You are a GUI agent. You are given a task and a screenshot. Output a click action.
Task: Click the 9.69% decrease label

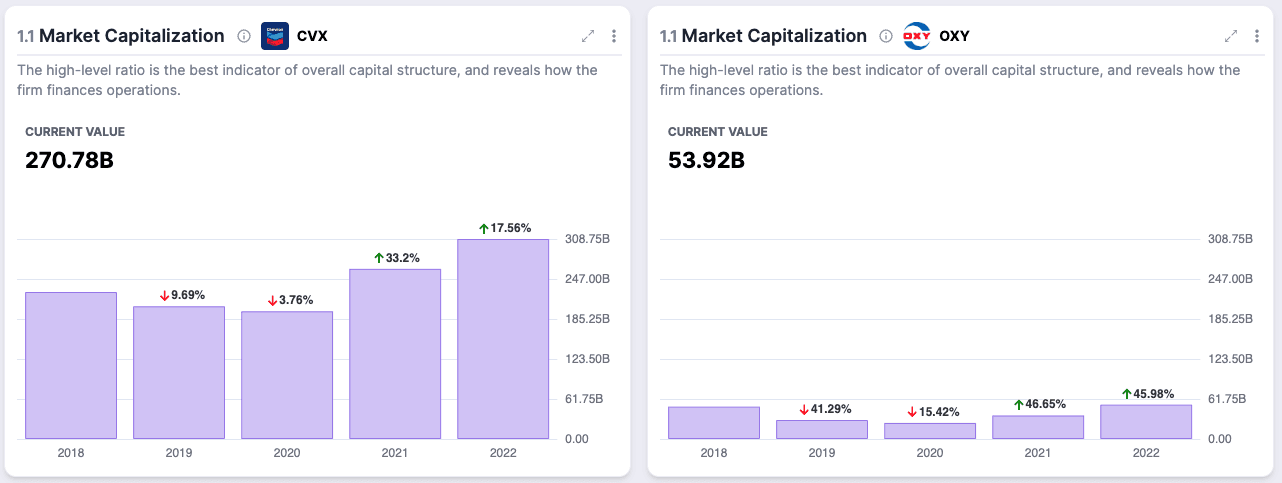coord(182,295)
